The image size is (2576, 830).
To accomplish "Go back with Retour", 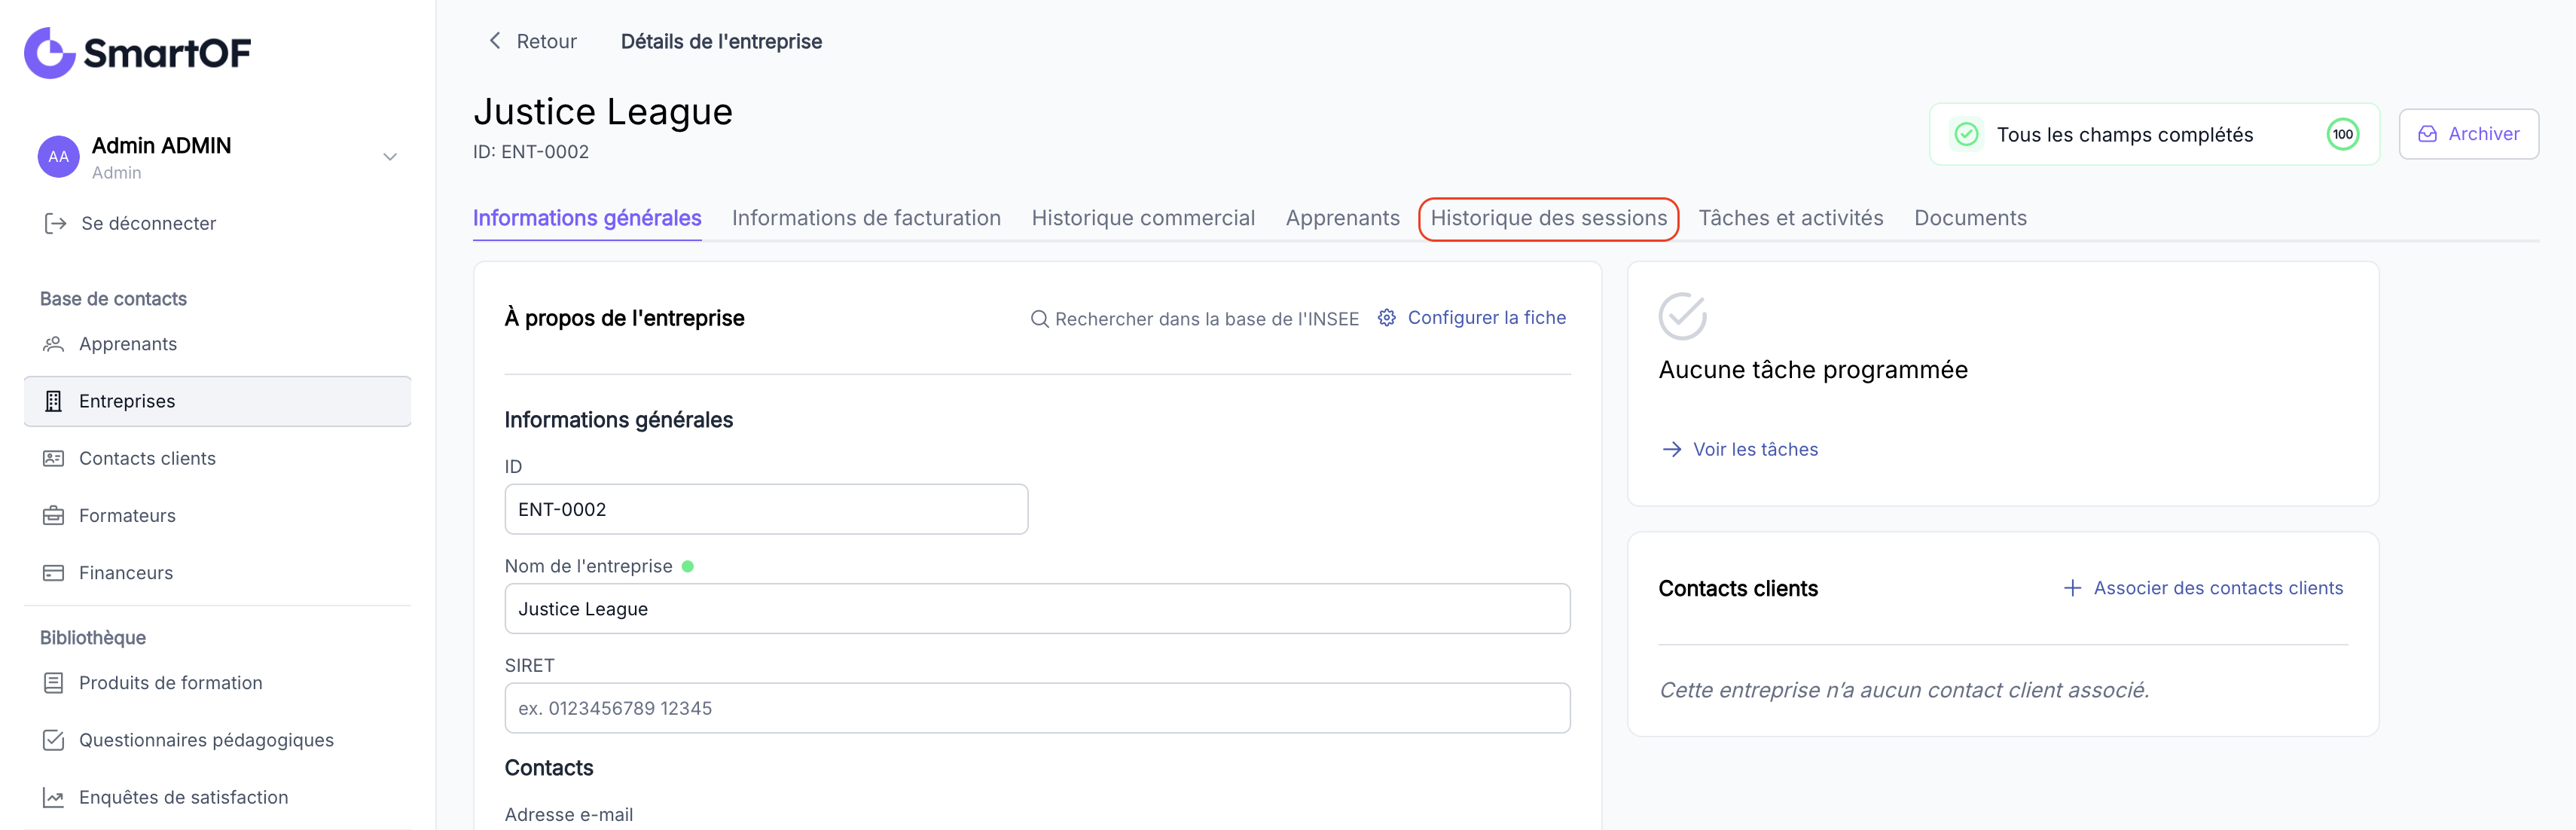I will point(546,41).
